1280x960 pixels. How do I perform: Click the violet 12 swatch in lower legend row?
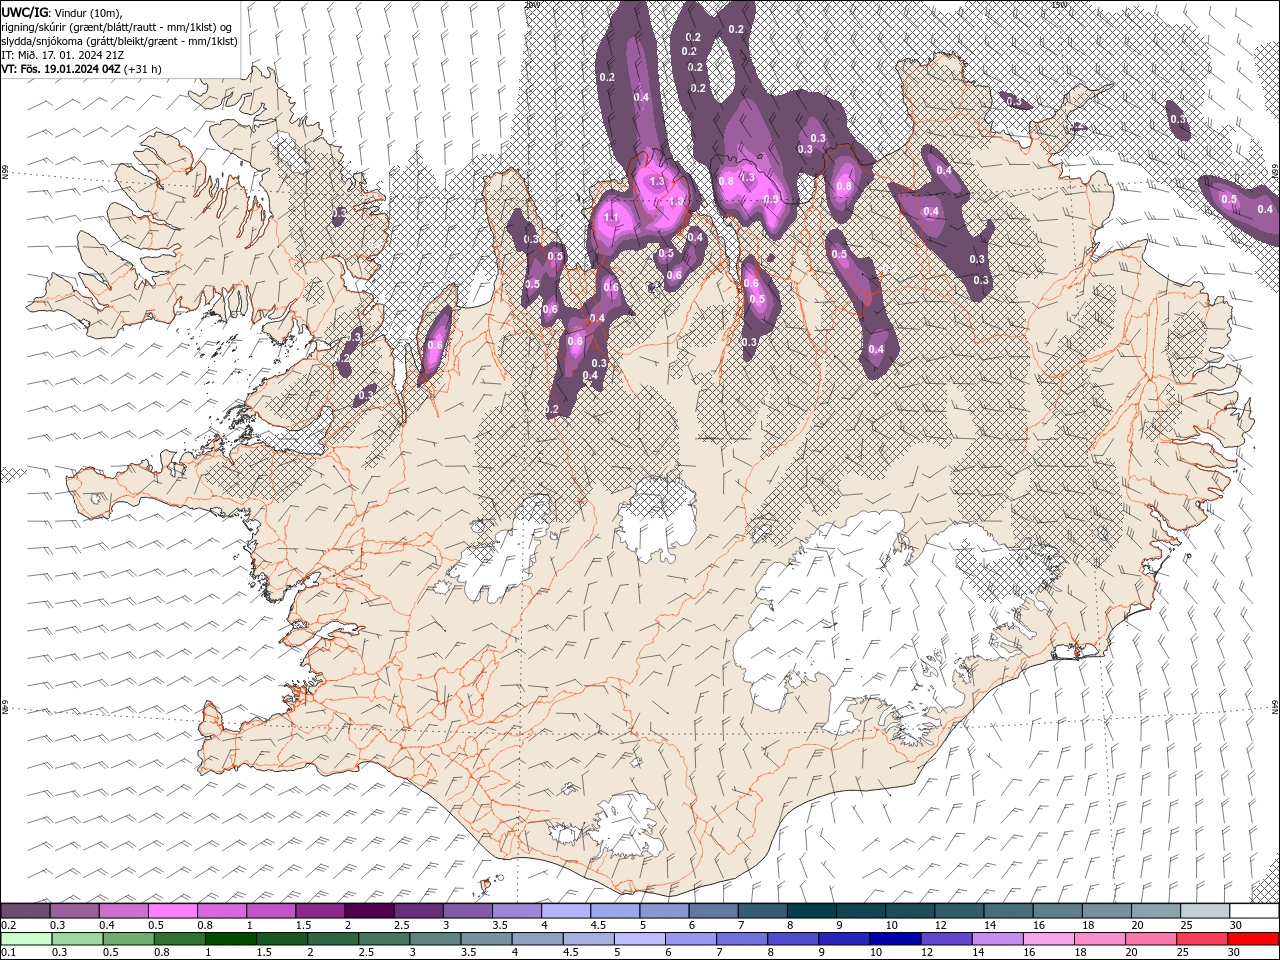[946, 939]
